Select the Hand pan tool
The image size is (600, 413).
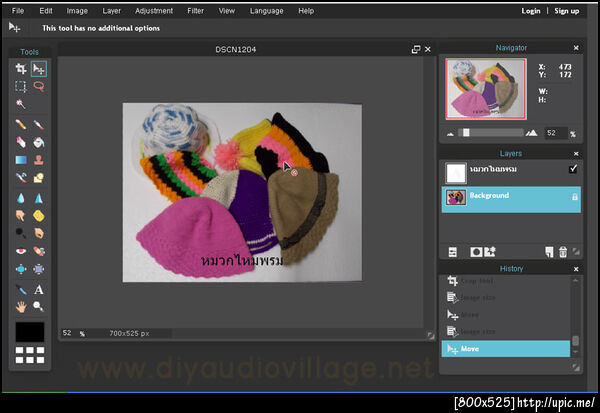[21, 307]
